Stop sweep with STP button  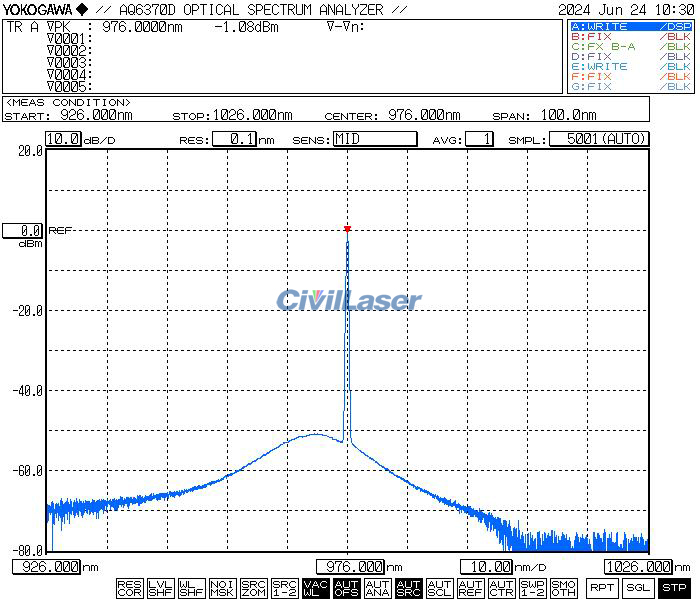[674, 588]
